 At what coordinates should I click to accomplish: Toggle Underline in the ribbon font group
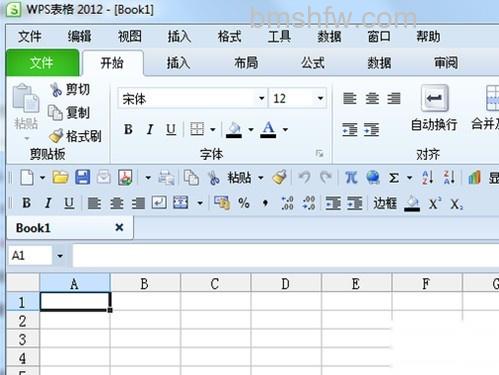click(171, 129)
